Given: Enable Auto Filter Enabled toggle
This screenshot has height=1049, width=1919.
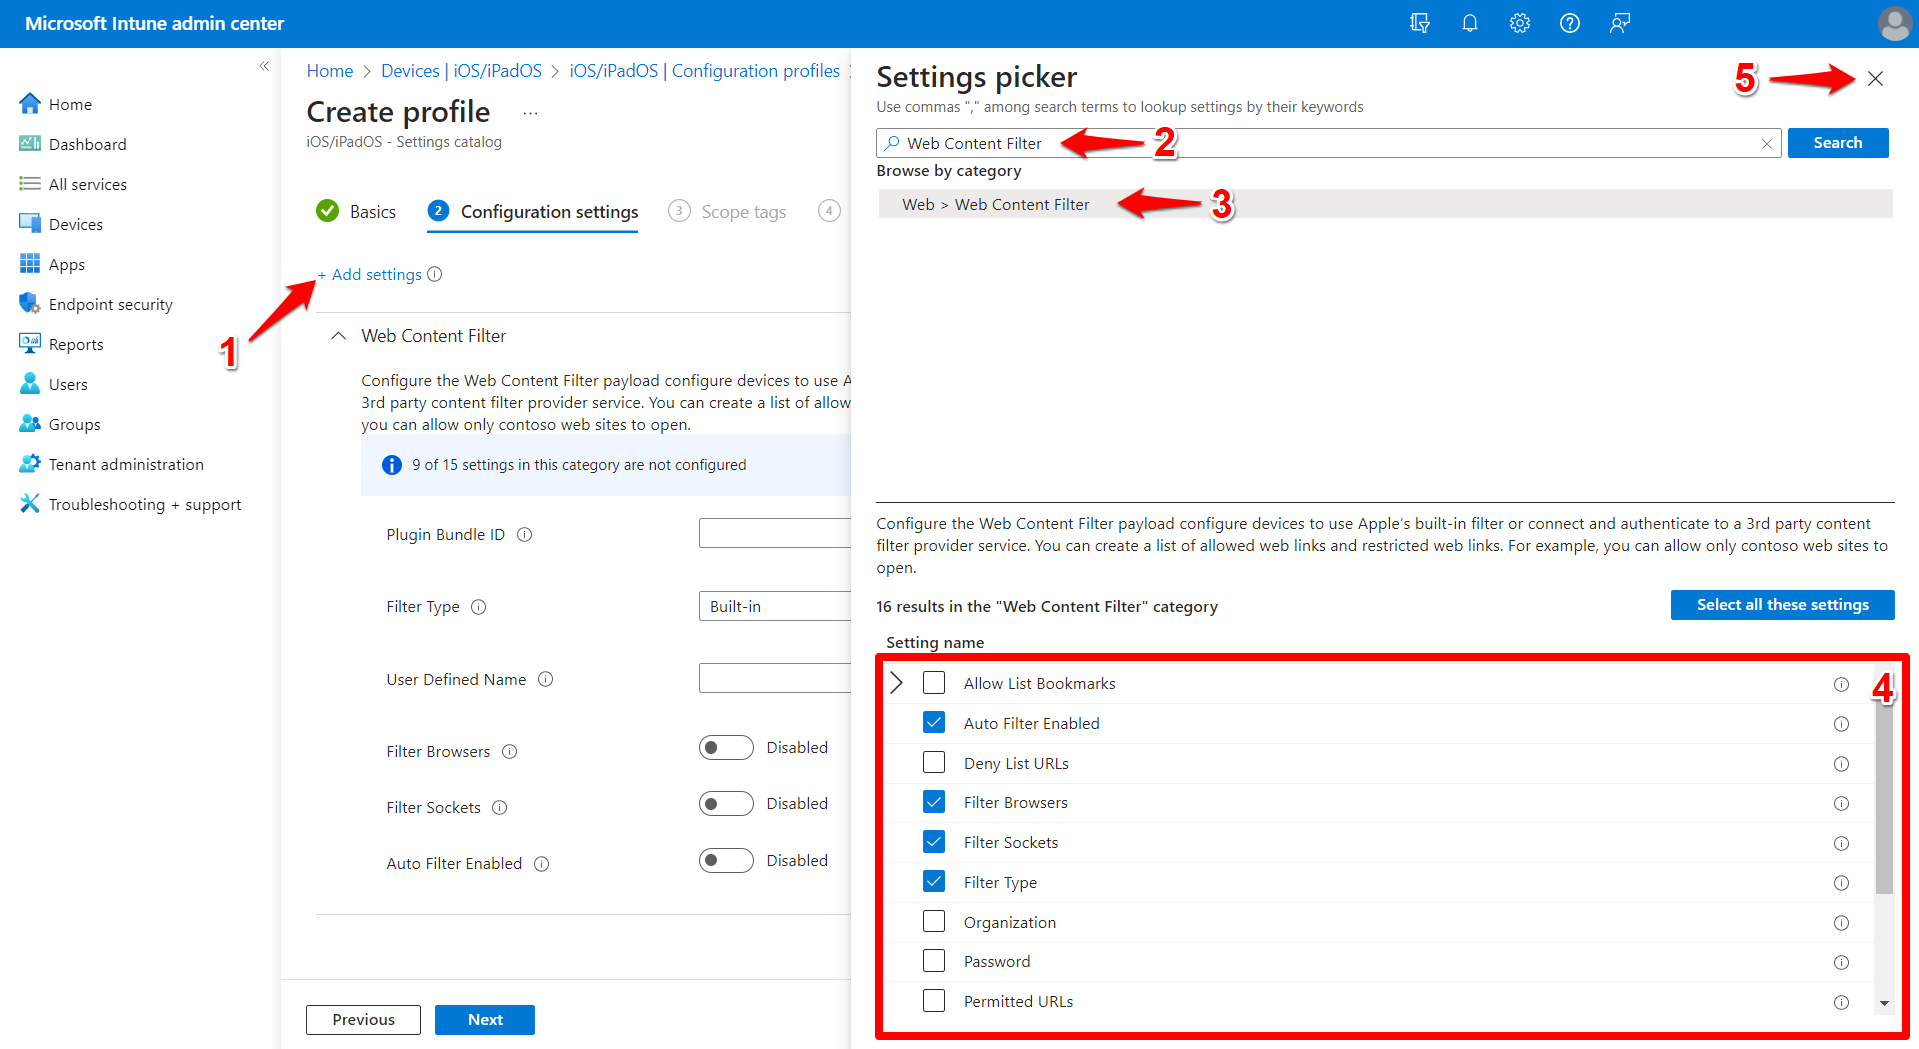Looking at the screenshot, I should pyautogui.click(x=726, y=860).
